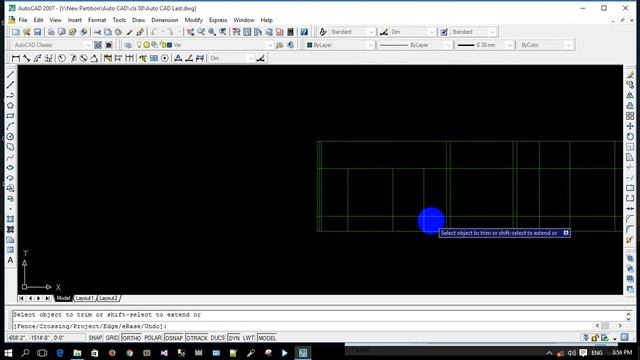Open the Dimension menu
This screenshot has height=360, width=640.
coord(164,20)
